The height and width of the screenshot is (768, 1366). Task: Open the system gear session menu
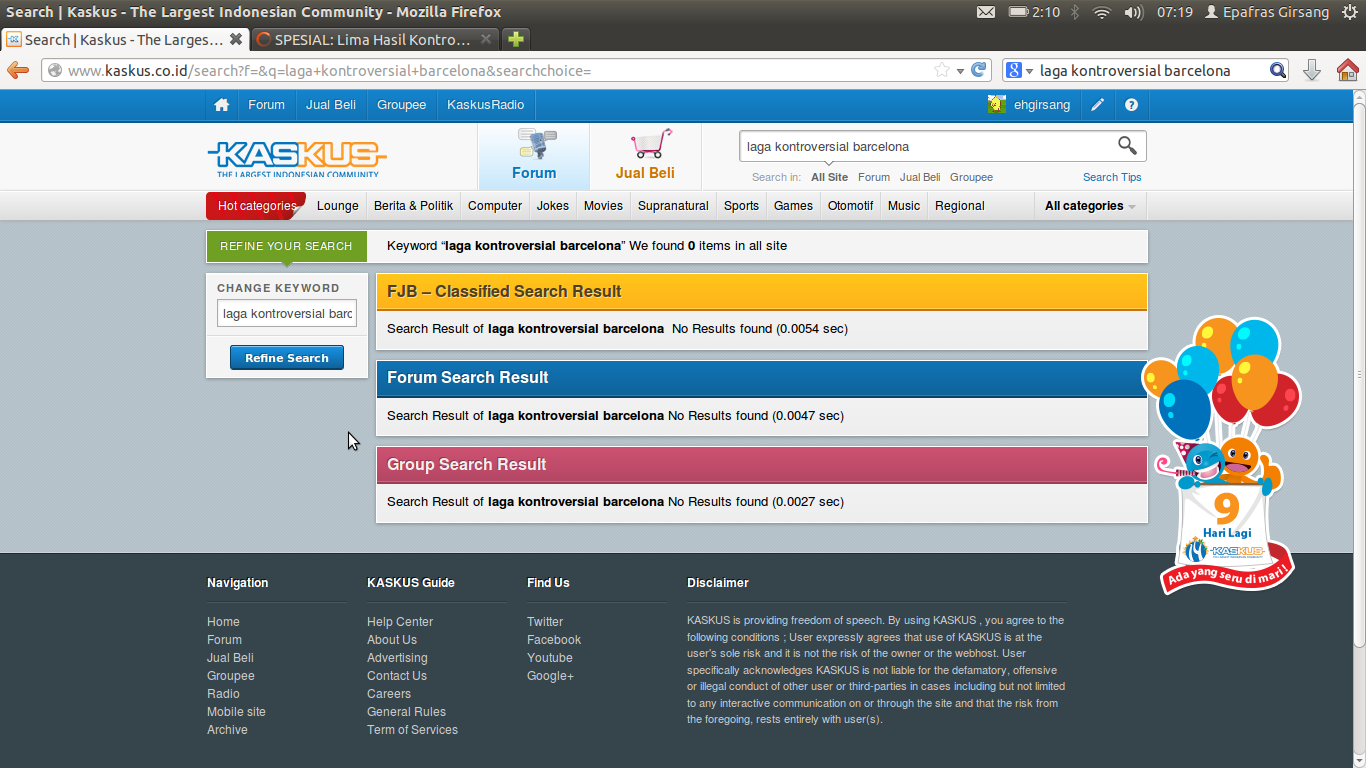point(1350,12)
